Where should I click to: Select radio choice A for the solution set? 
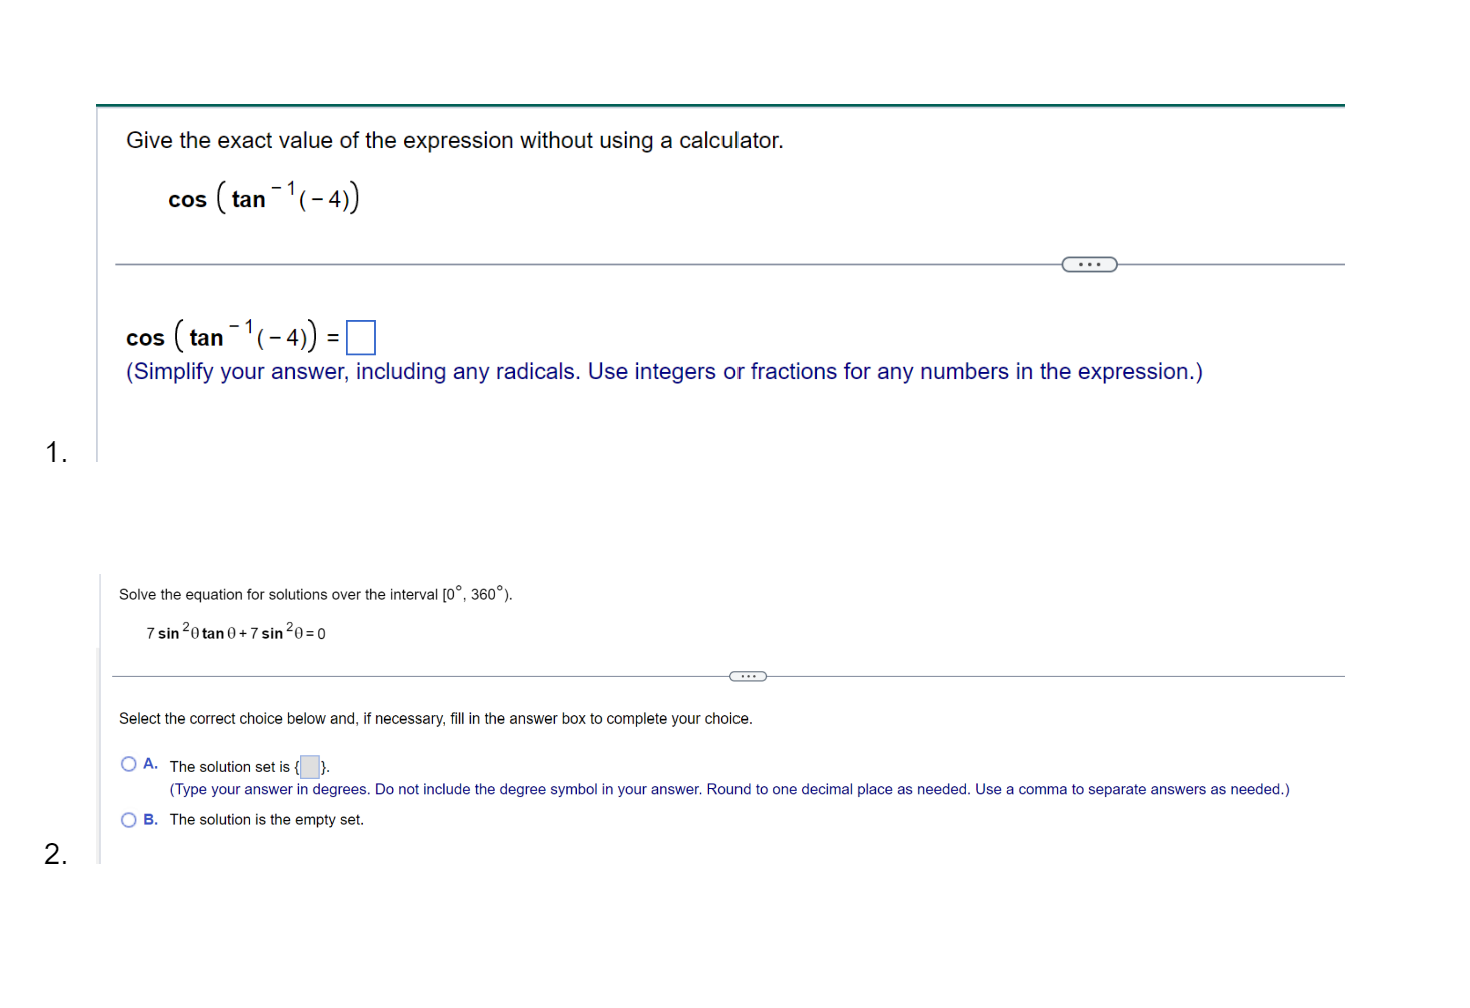coord(128,763)
